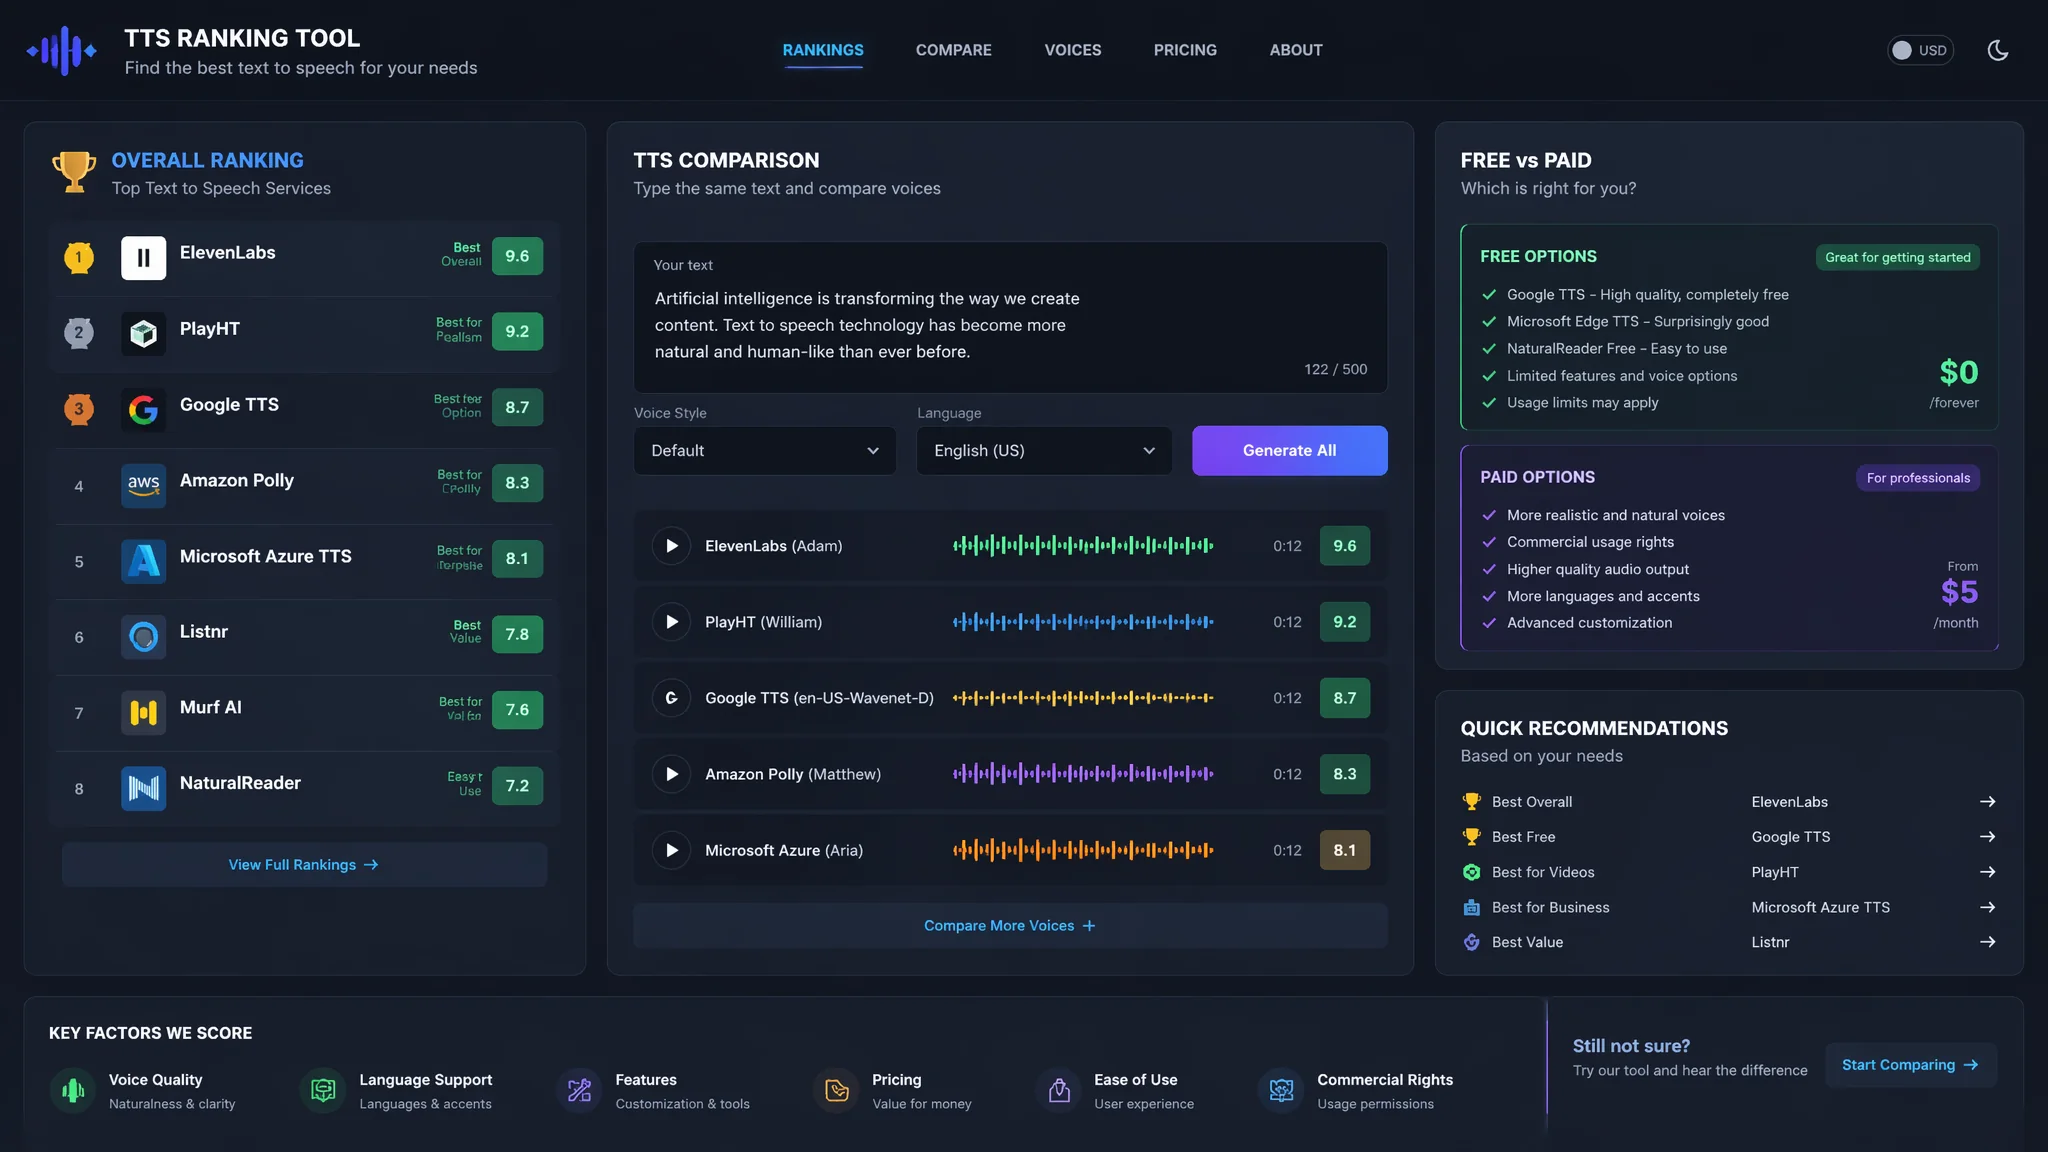The width and height of the screenshot is (2048, 1152).
Task: Click the 8.1 score badge for Microsoft Azure (Aria)
Action: 1345,851
